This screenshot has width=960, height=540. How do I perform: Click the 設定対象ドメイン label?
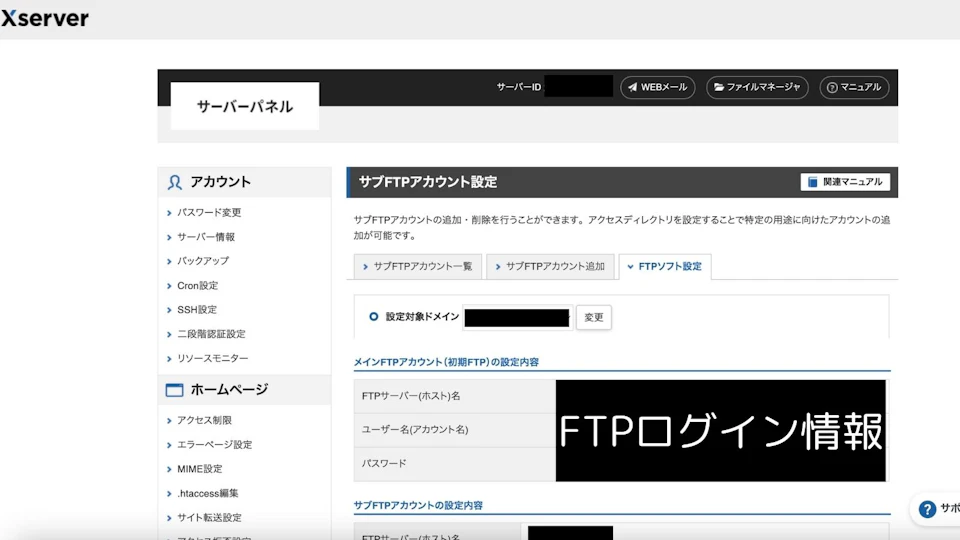click(x=422, y=317)
